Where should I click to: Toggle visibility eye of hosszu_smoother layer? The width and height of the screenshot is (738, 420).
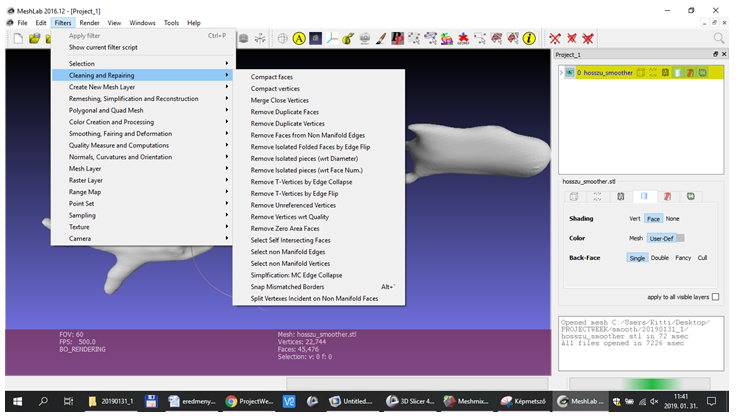pos(569,73)
